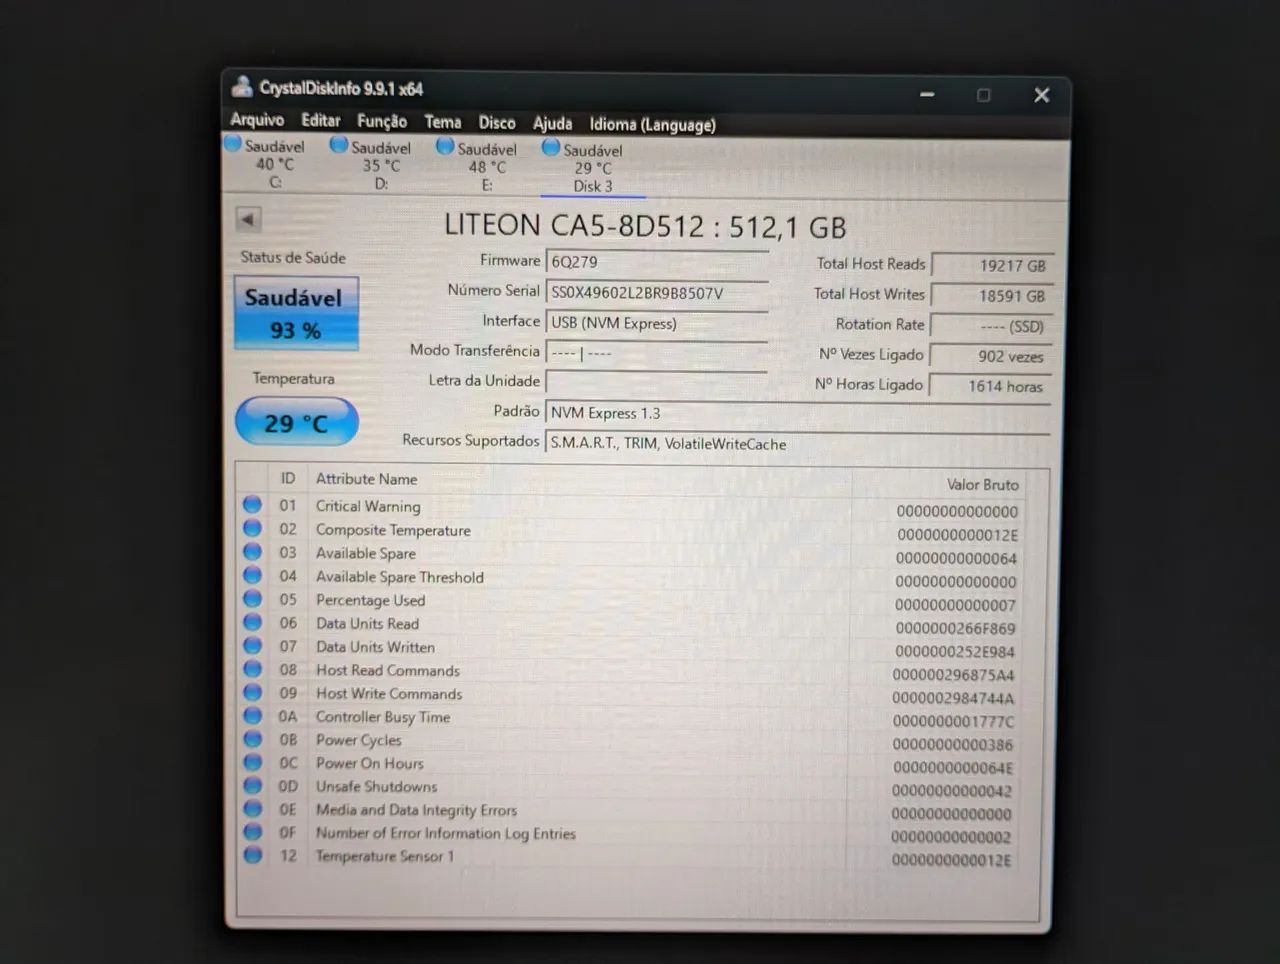Select the Composite Temperature attribute text
The width and height of the screenshot is (1280, 964).
[393, 530]
